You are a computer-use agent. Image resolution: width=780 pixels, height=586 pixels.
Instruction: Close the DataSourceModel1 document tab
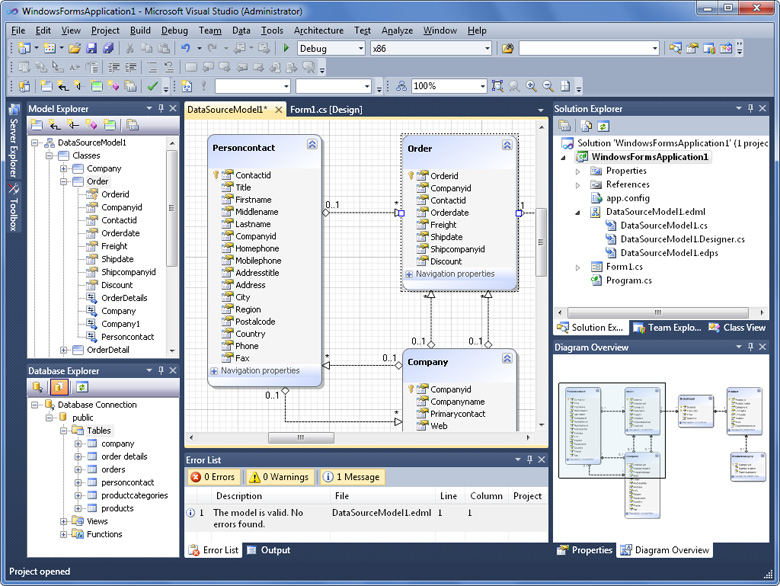tap(279, 109)
